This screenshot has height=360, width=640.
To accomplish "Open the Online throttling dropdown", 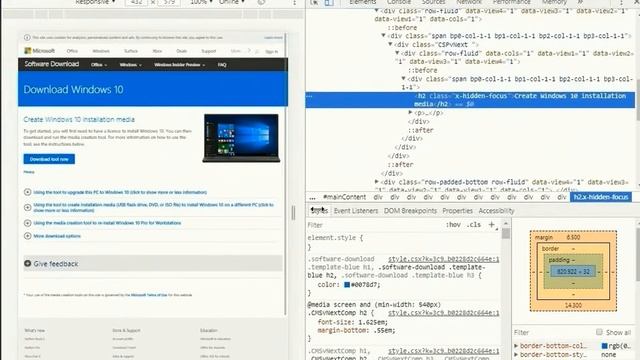I will (231, 2).
